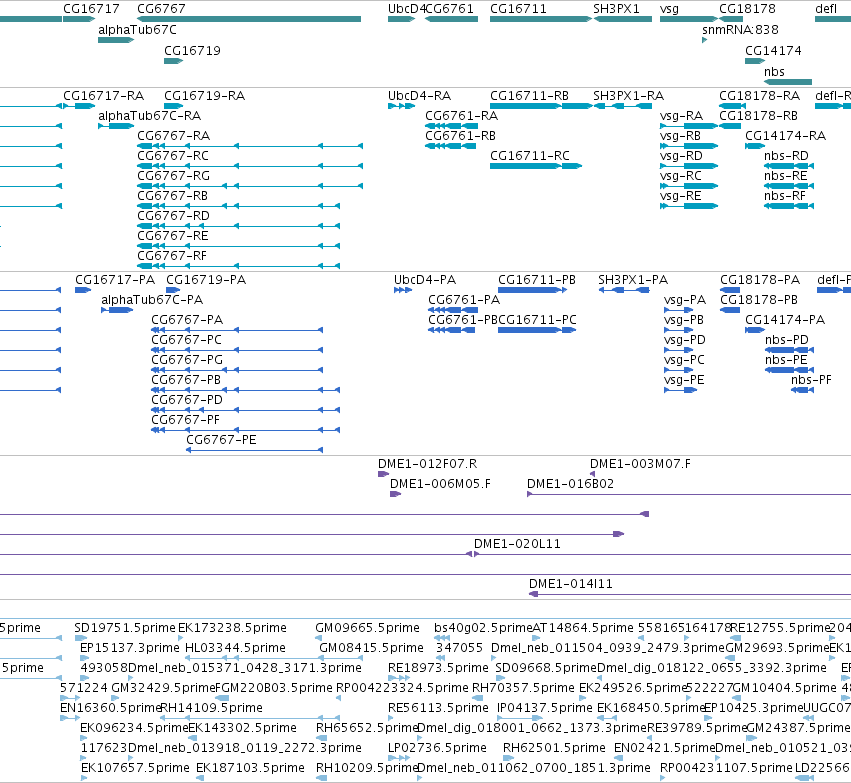
Task: Select the alphaTub67C gene label
Action: tap(137, 29)
